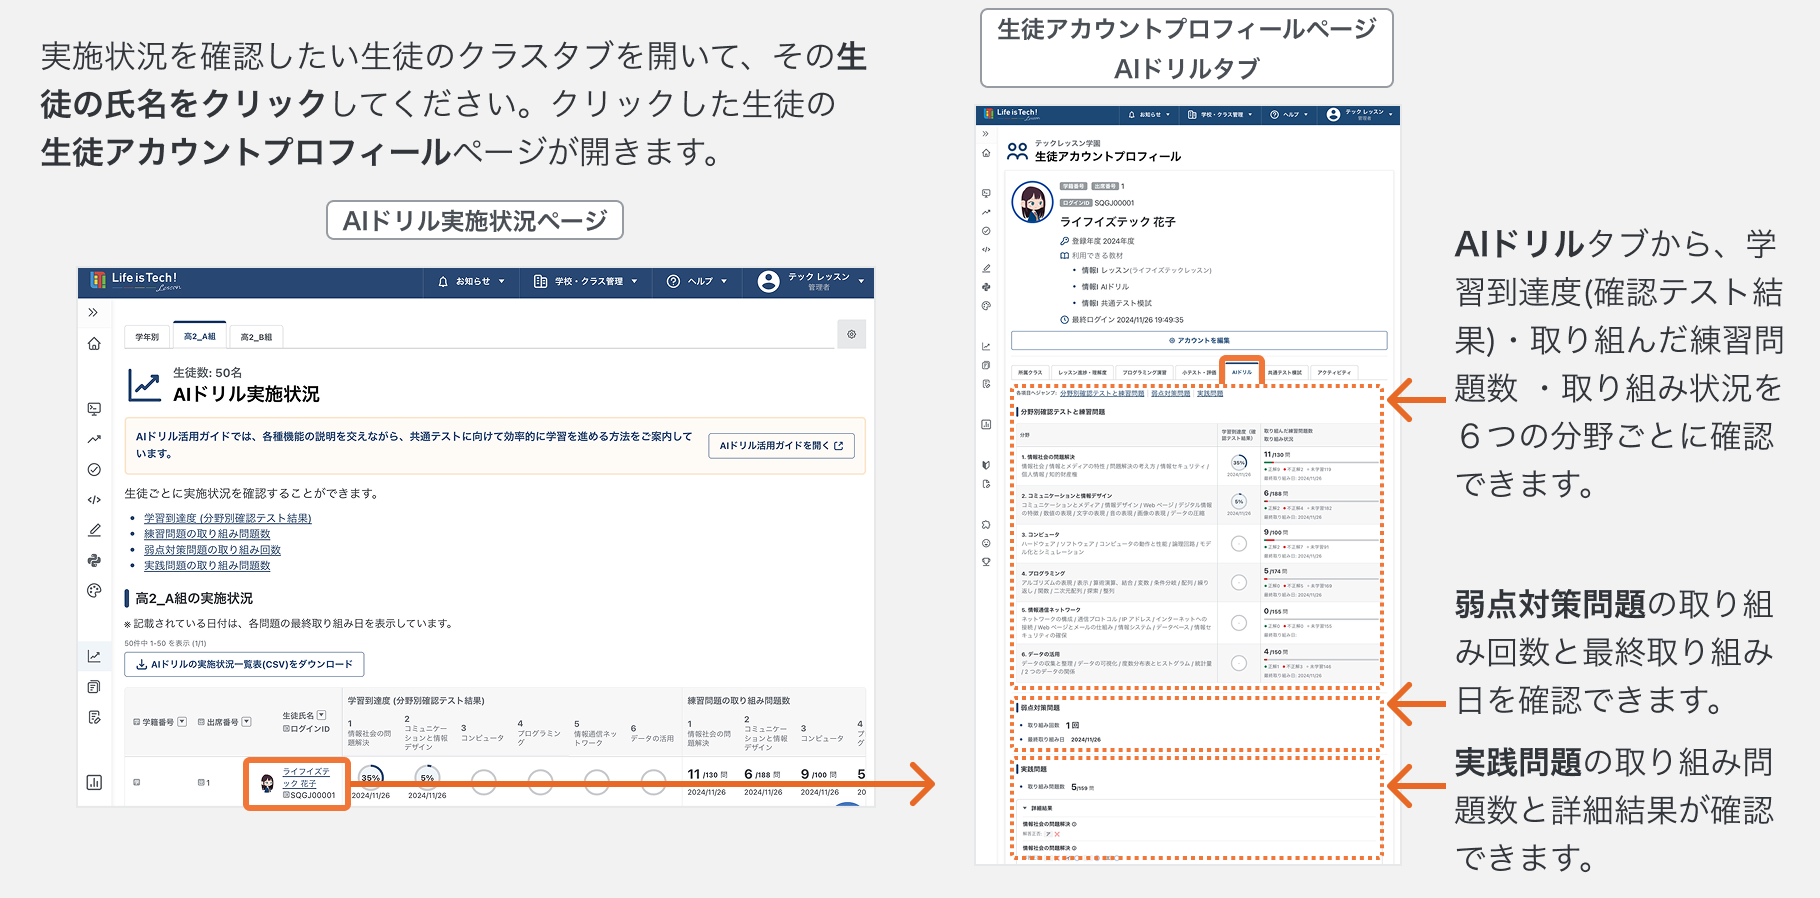The width and height of the screenshot is (1820, 898).
Task: Open gear settings button beside class tabs
Action: coord(851,334)
